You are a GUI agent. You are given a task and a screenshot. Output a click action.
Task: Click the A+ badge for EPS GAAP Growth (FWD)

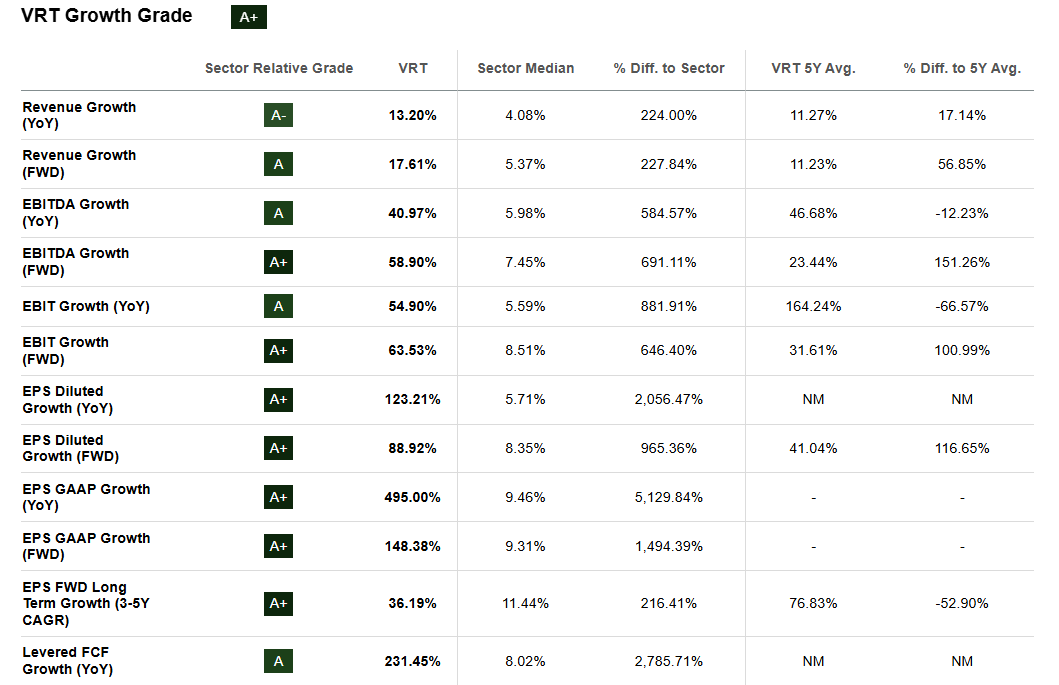pos(278,546)
